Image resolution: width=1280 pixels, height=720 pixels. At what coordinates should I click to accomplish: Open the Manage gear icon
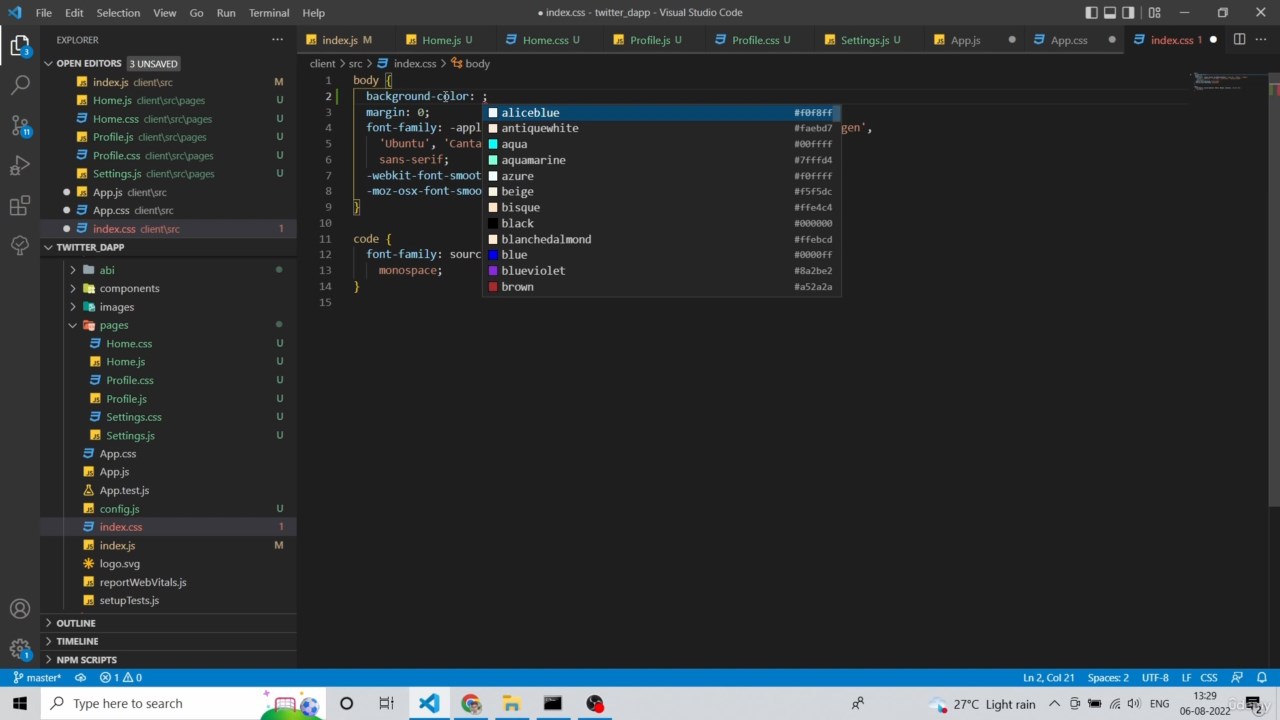pos(20,649)
